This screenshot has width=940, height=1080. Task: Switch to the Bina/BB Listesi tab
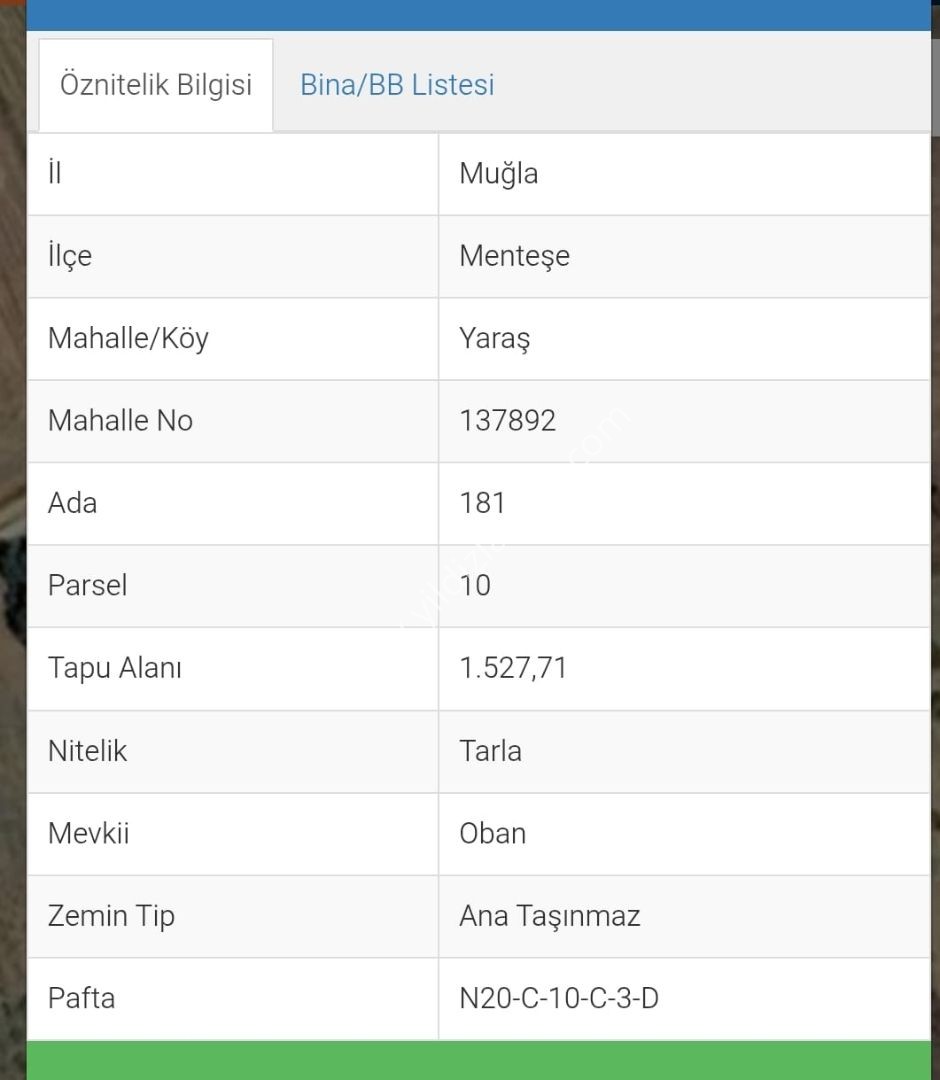pyautogui.click(x=397, y=85)
